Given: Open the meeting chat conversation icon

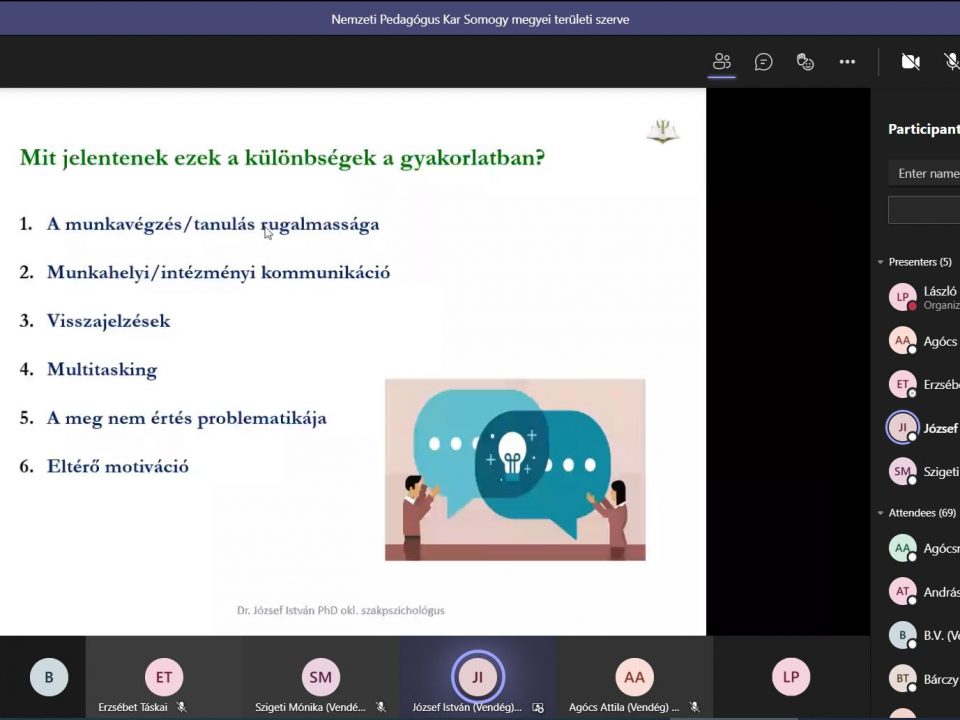Looking at the screenshot, I should [764, 62].
